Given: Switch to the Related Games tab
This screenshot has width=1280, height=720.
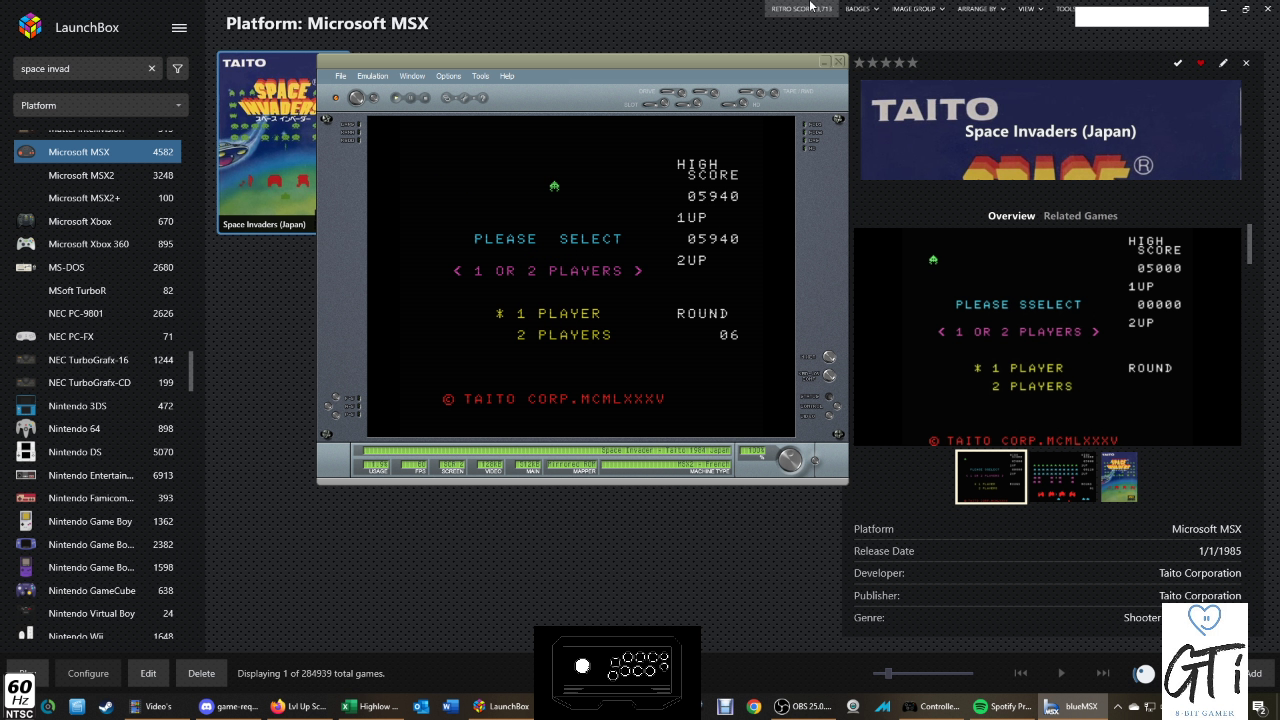Looking at the screenshot, I should 1080,216.
